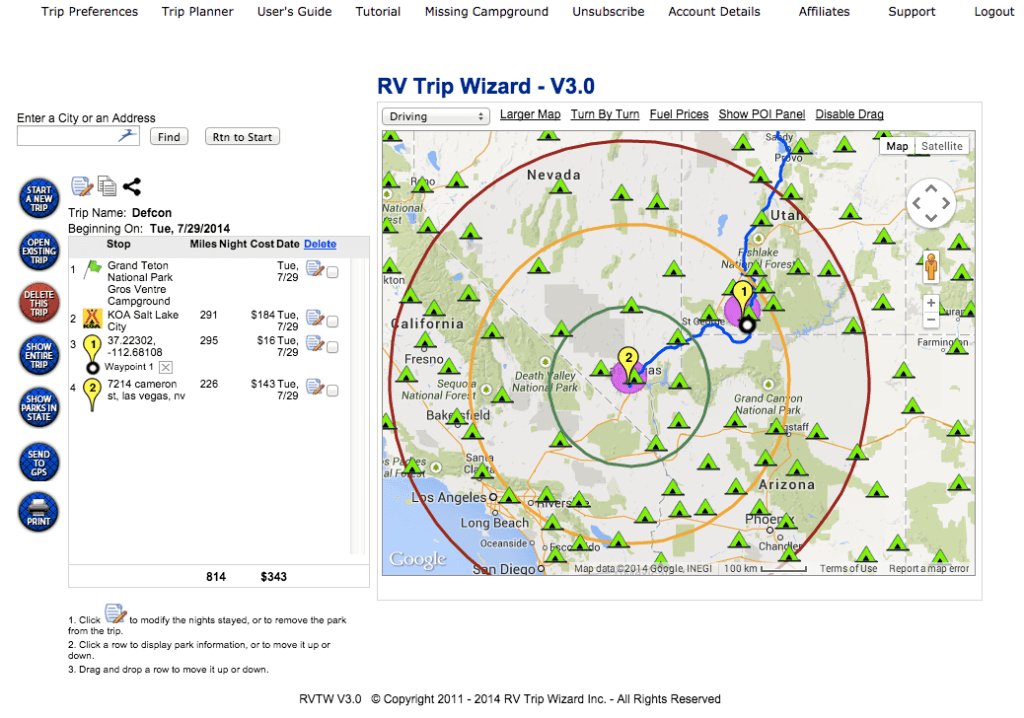Check the delete box for 7214 cameron st

click(332, 391)
